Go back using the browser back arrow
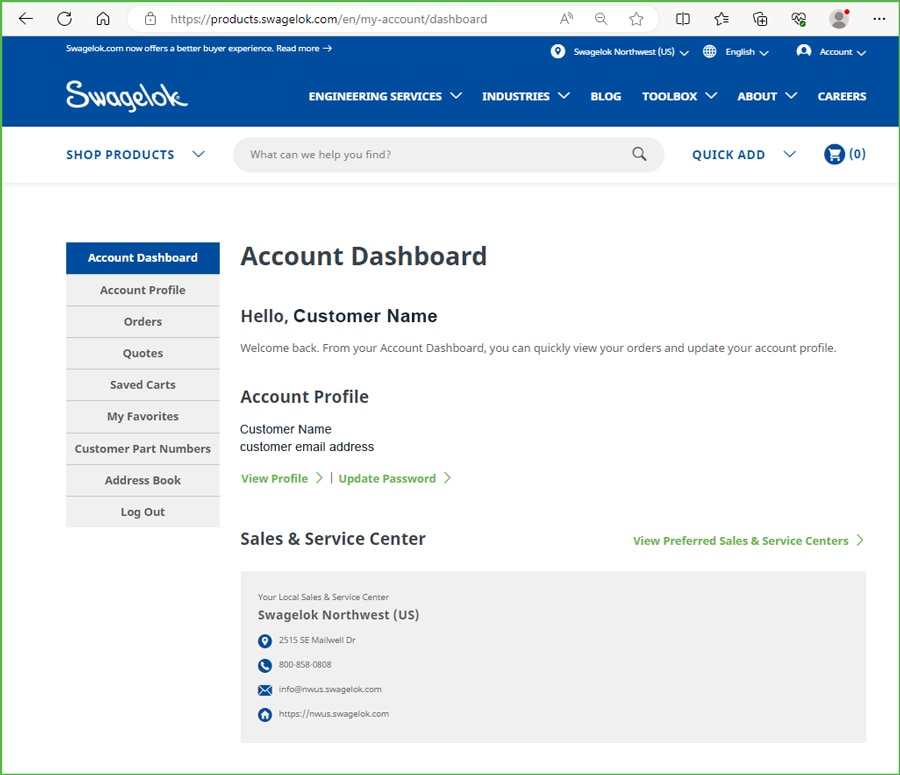Image resolution: width=900 pixels, height=775 pixels. 26,19
